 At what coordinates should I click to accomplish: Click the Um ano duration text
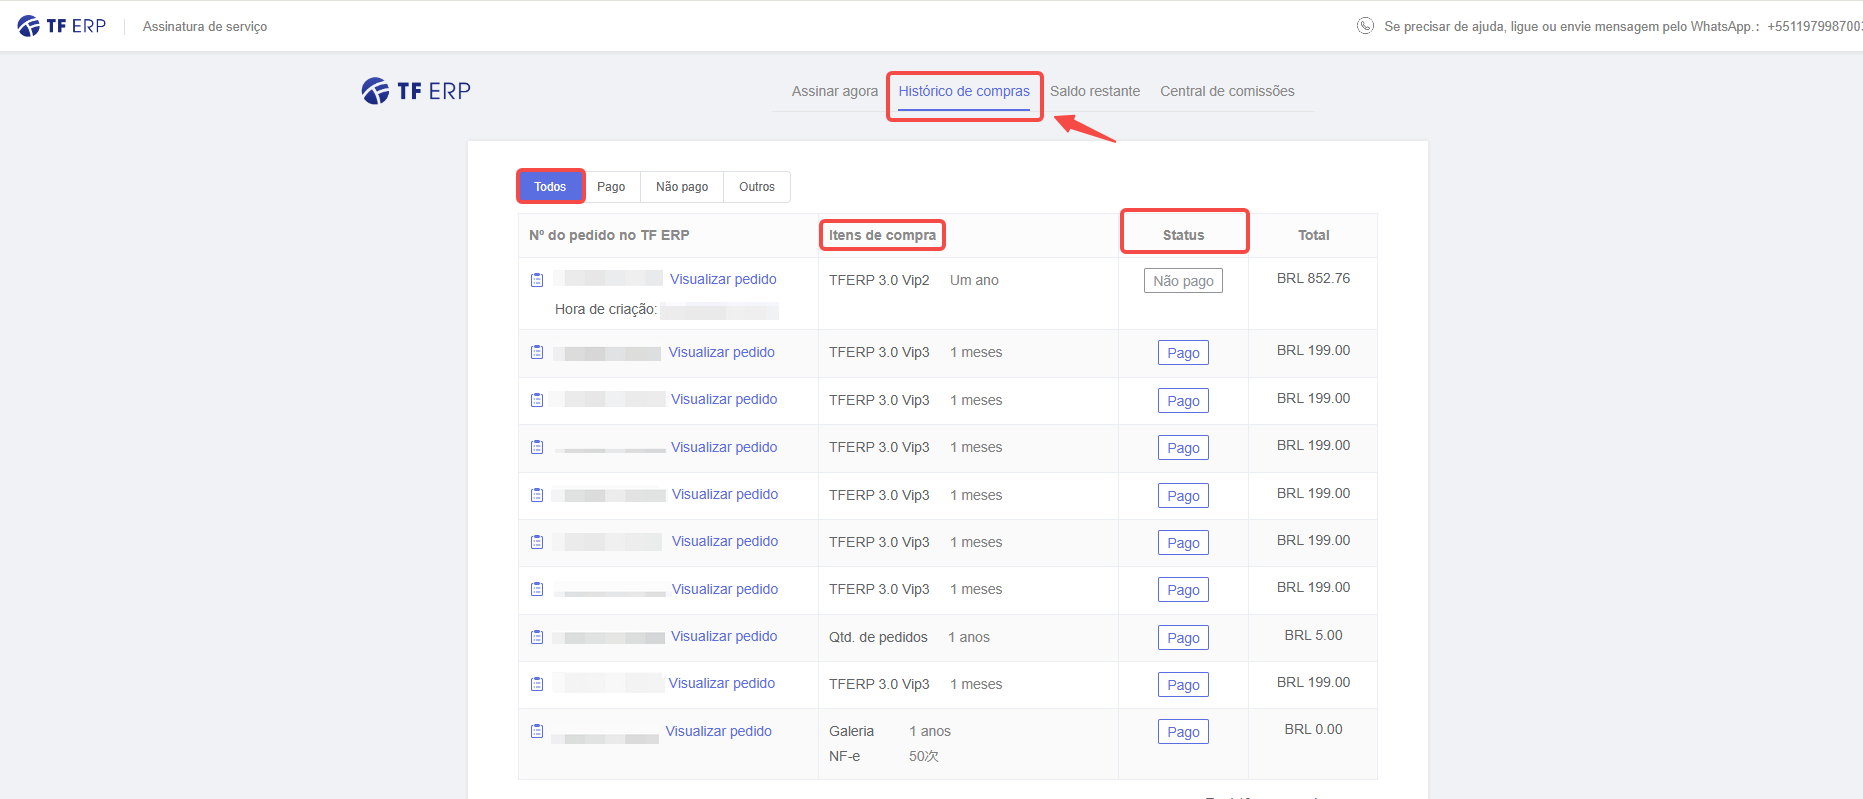coord(974,280)
